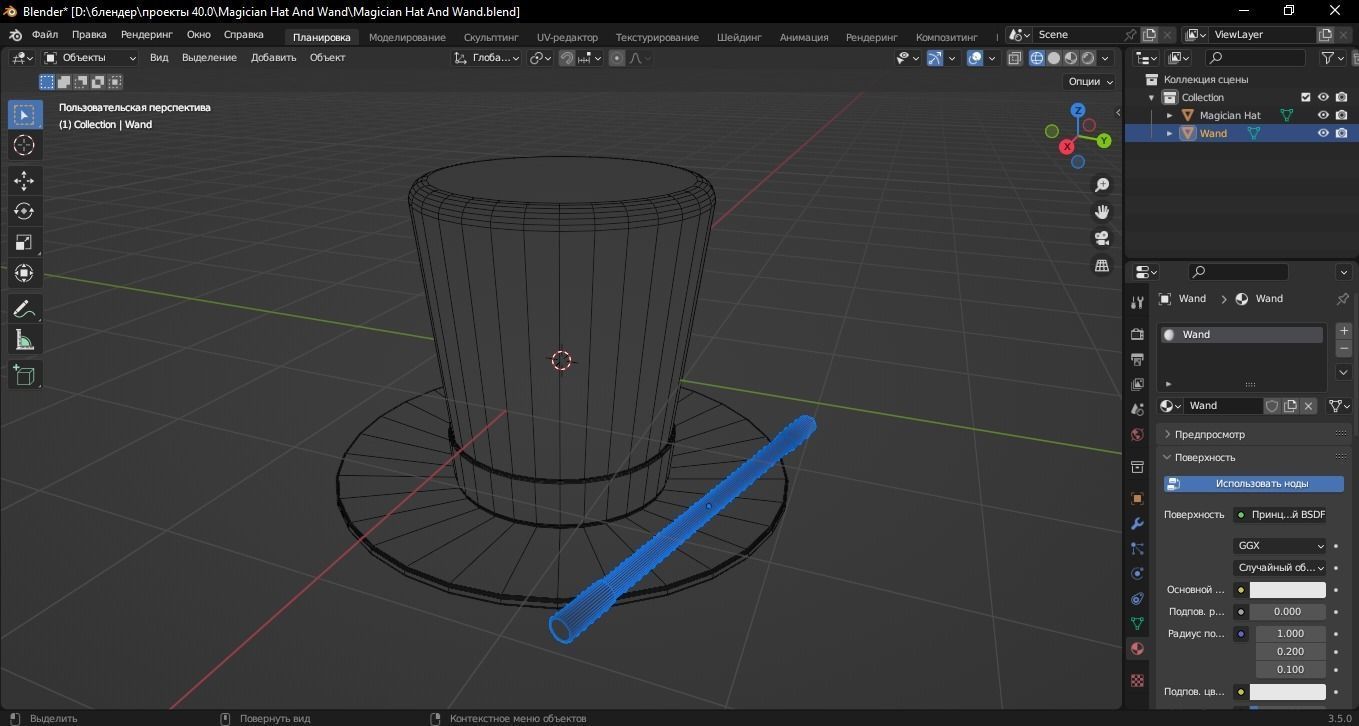Open the 'Добавить' viewport menu
The height and width of the screenshot is (726, 1359).
click(273, 58)
